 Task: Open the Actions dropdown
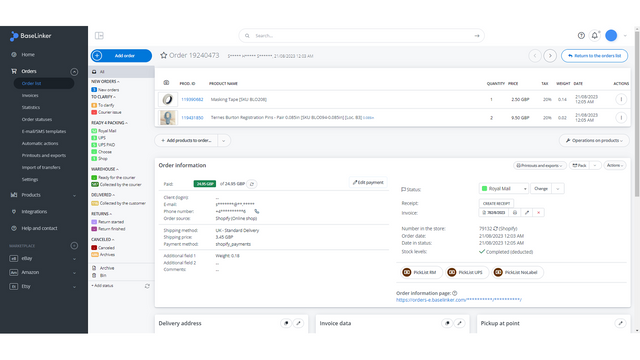(614, 165)
